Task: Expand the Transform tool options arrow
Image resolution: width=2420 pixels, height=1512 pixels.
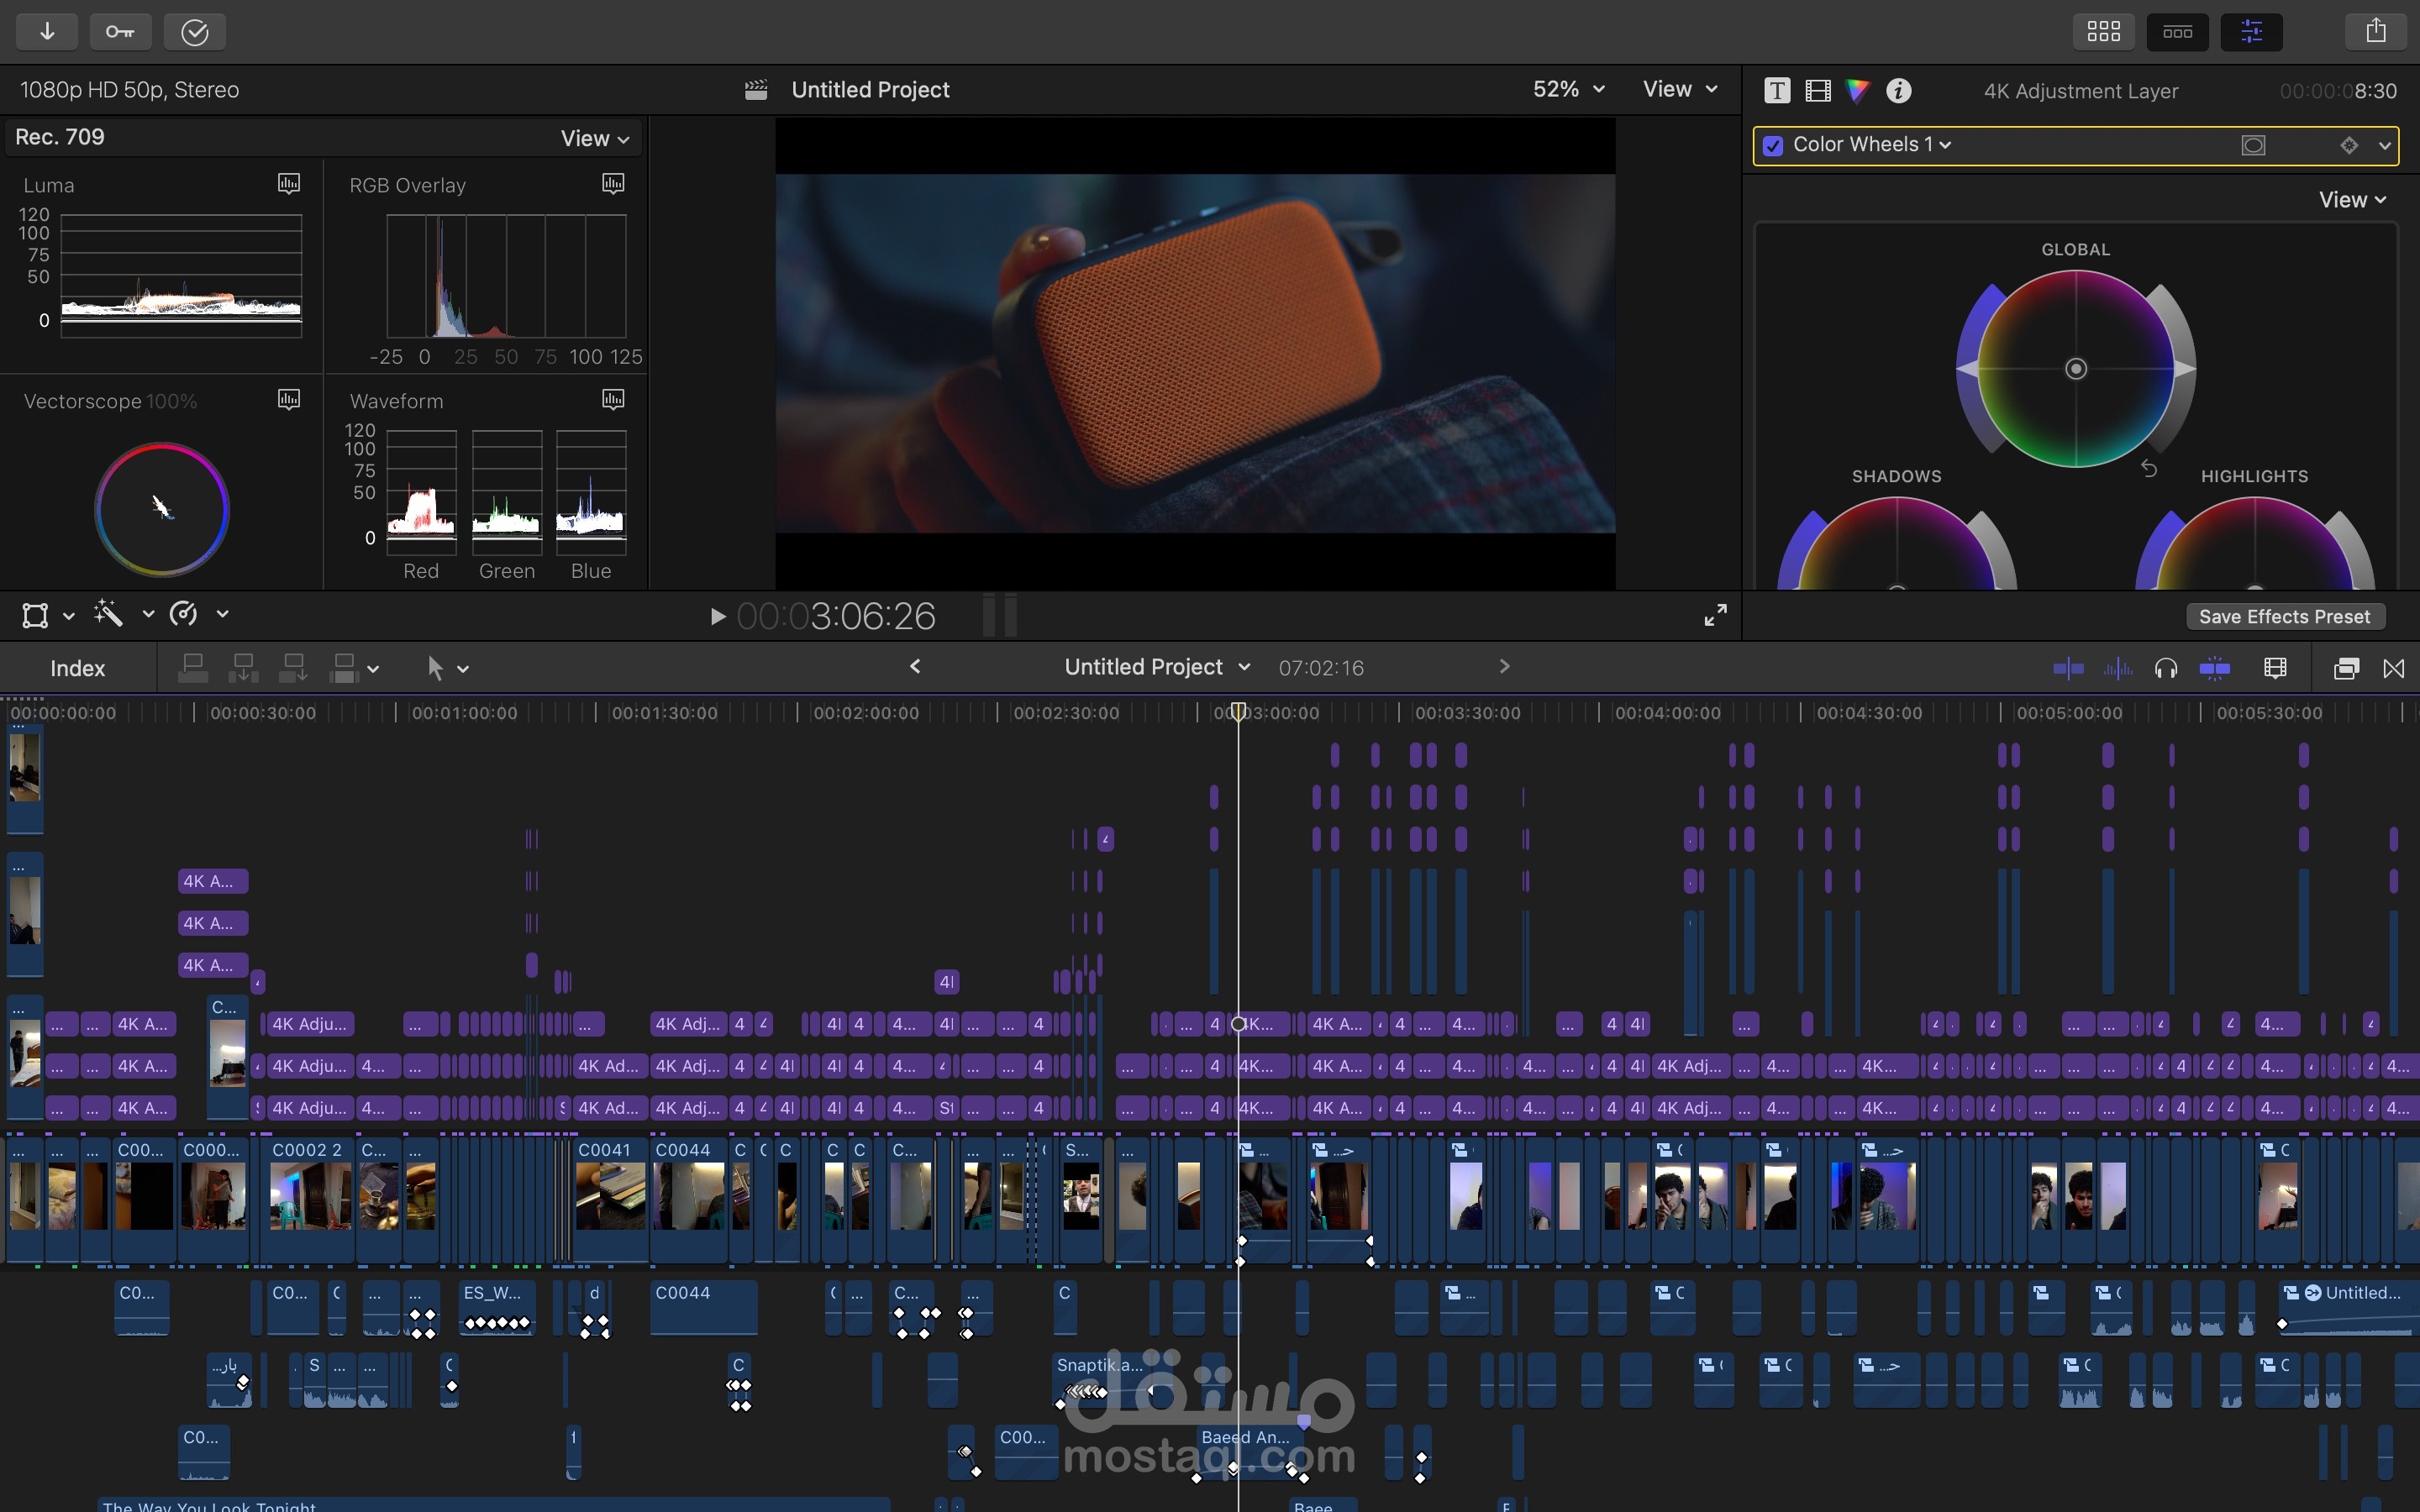Action: [x=69, y=616]
